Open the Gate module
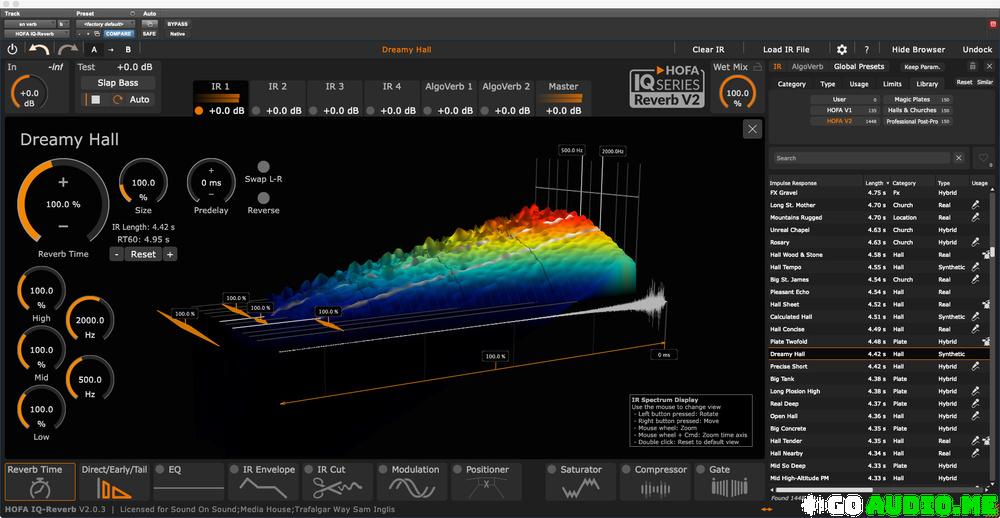 pos(729,482)
